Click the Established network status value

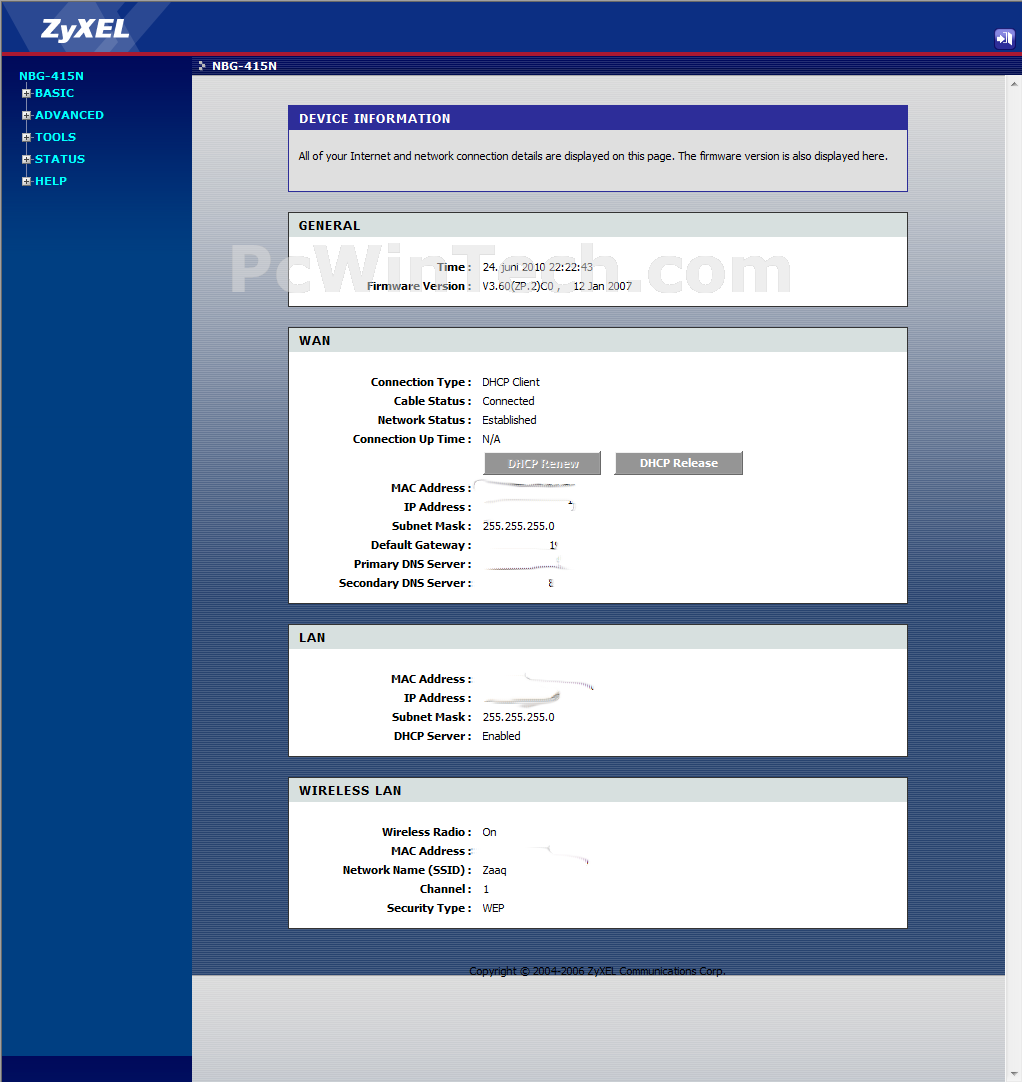[509, 420]
